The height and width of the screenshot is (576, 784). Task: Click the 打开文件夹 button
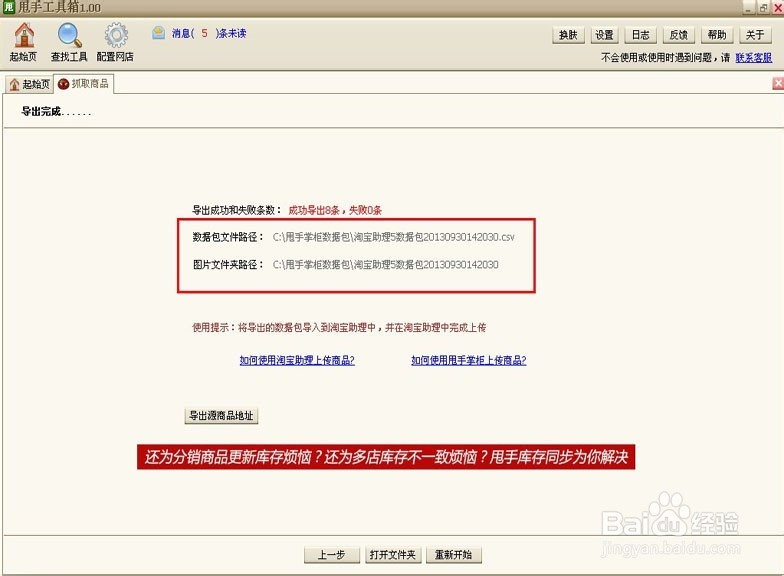tap(393, 554)
